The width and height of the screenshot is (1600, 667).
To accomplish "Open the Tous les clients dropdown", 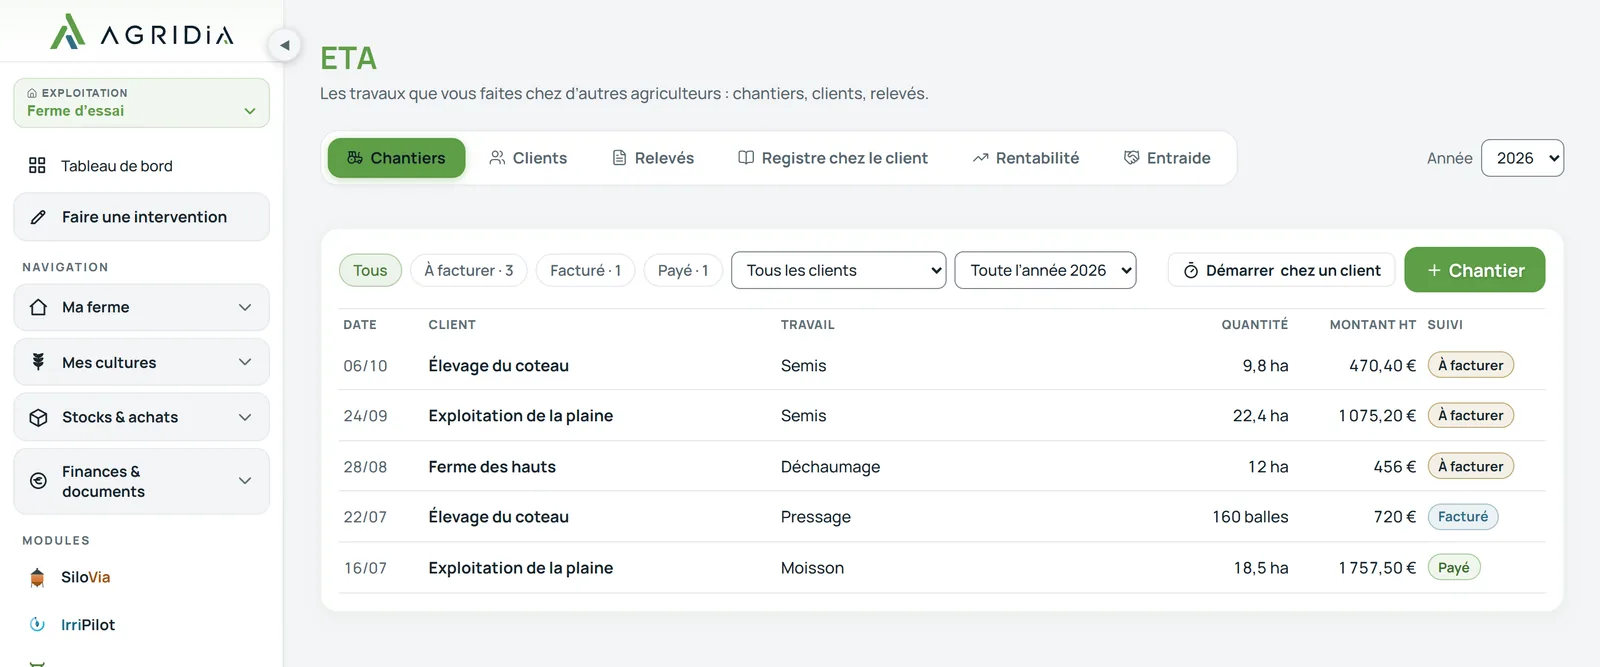I will click(838, 270).
